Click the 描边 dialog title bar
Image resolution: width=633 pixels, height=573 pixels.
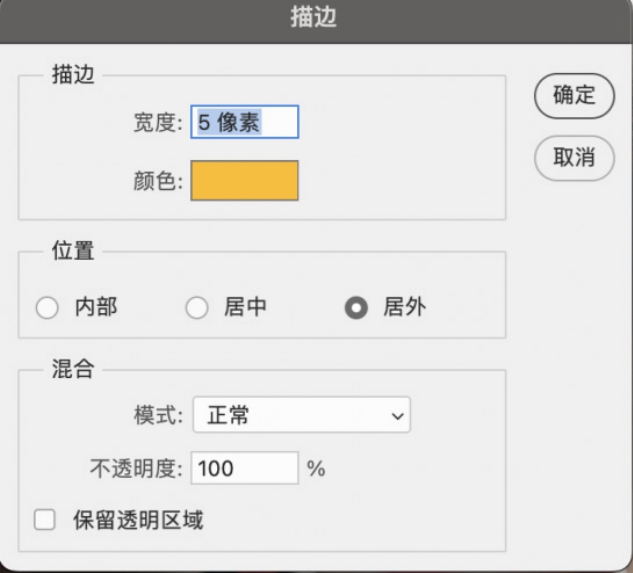tap(316, 20)
